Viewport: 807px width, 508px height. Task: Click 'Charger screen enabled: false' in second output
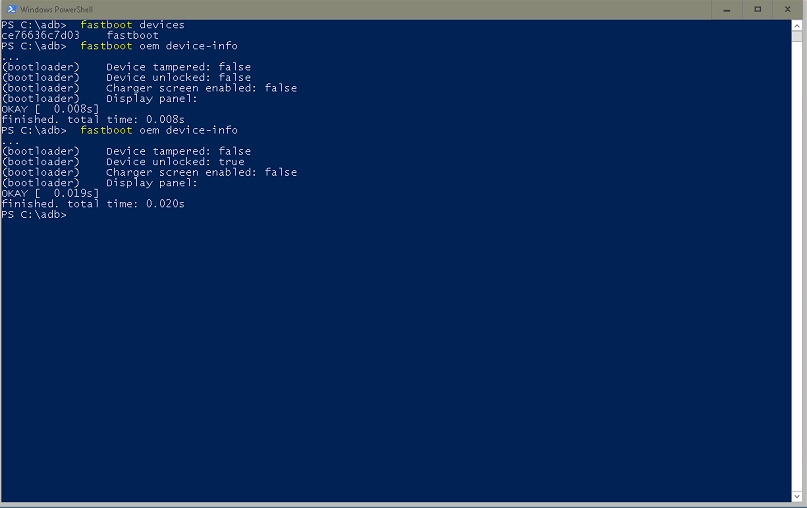click(201, 172)
